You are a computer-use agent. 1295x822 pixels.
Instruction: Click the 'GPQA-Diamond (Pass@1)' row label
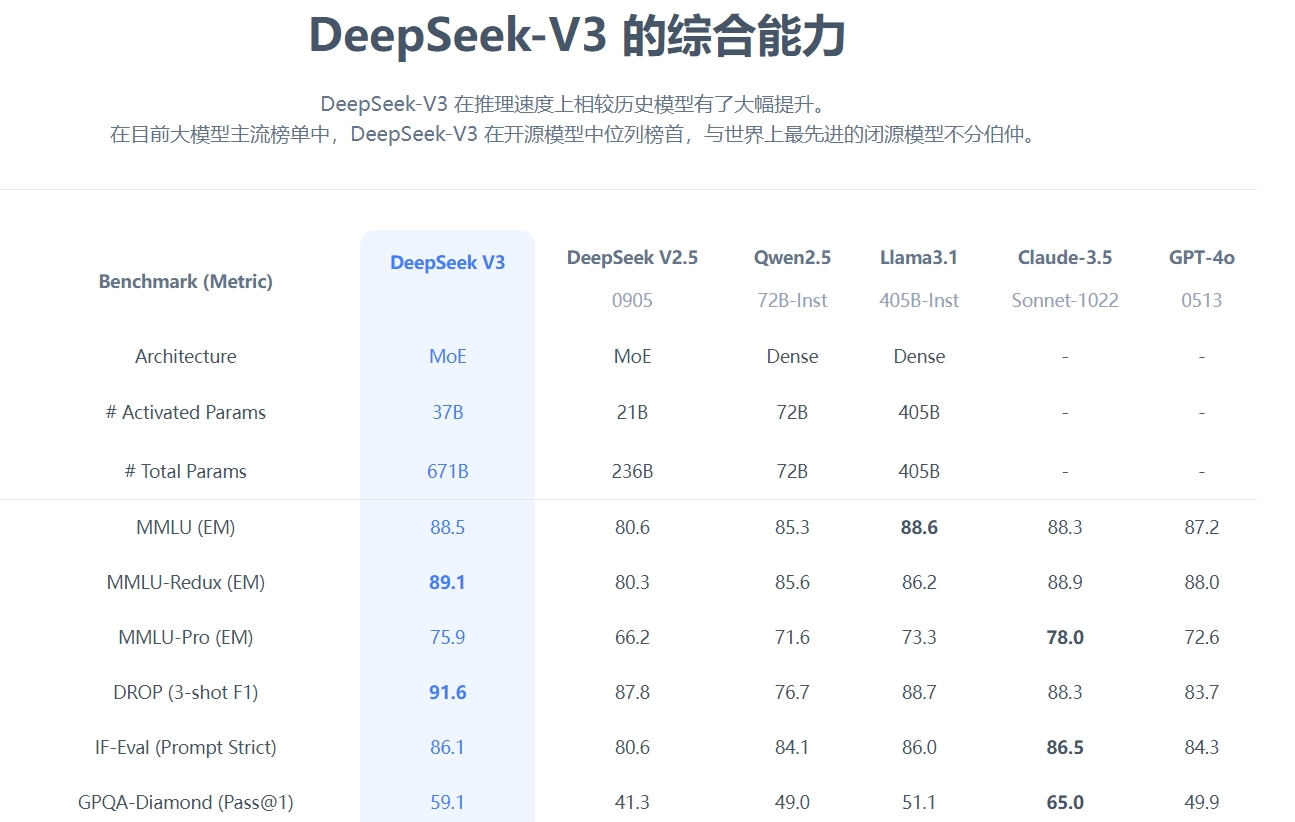(186, 802)
